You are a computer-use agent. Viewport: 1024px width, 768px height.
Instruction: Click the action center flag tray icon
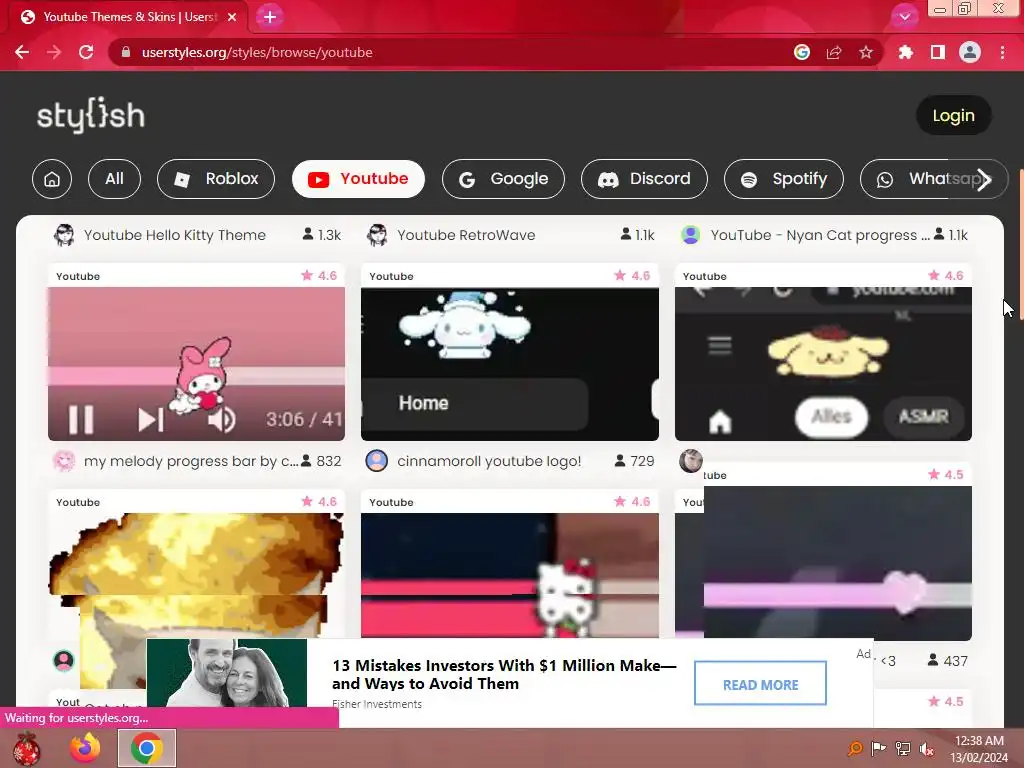[878, 748]
